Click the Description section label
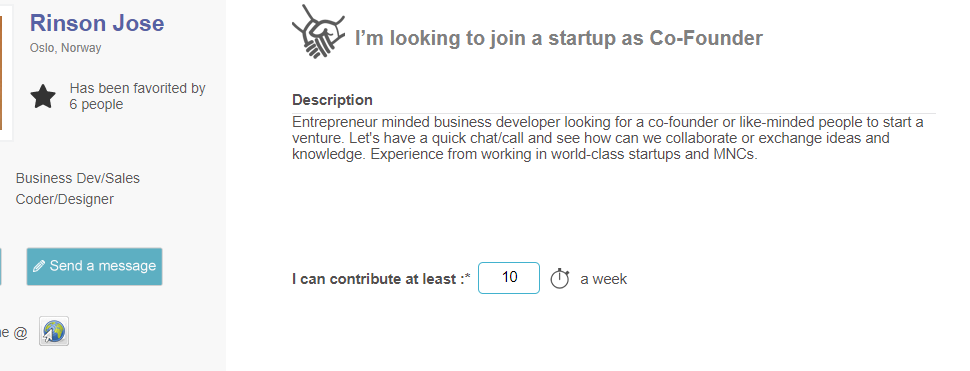 [x=332, y=100]
